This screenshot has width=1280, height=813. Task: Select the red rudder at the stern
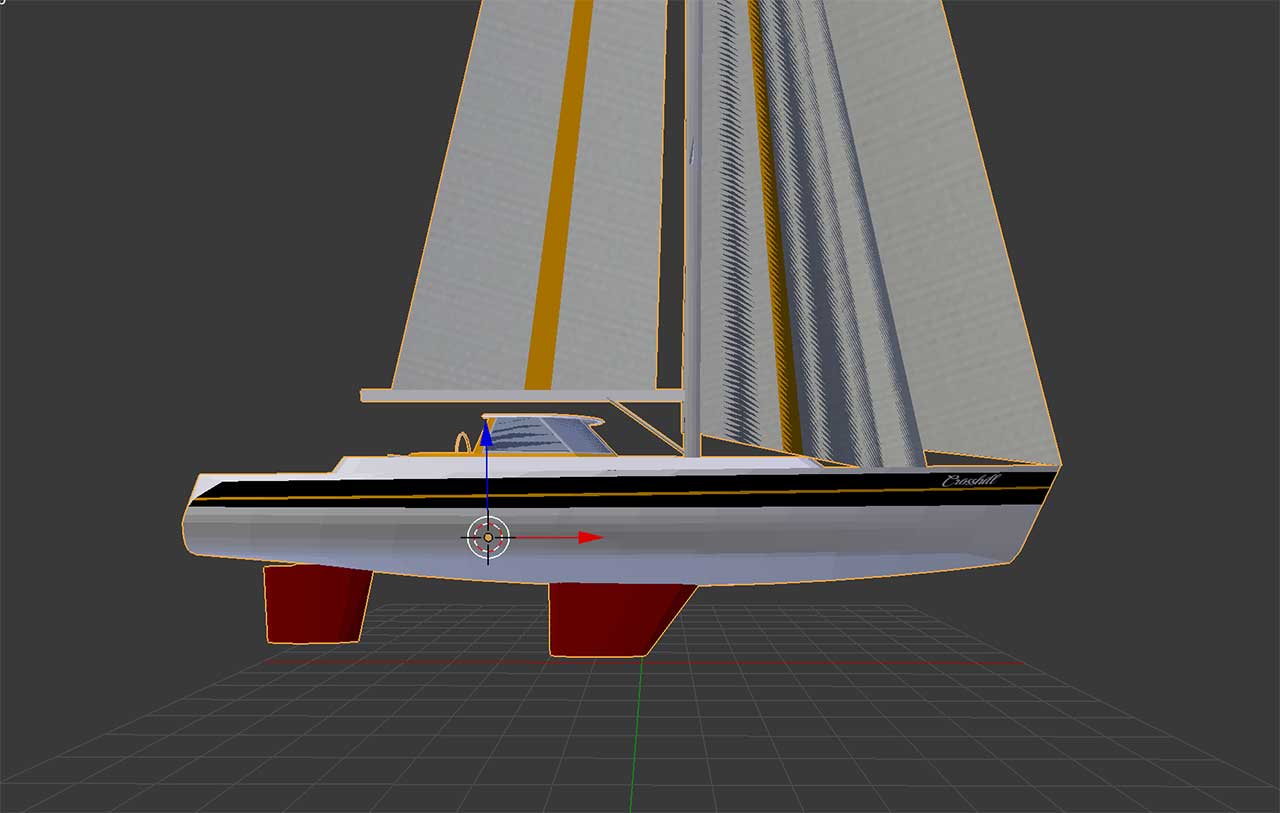pyautogui.click(x=315, y=603)
